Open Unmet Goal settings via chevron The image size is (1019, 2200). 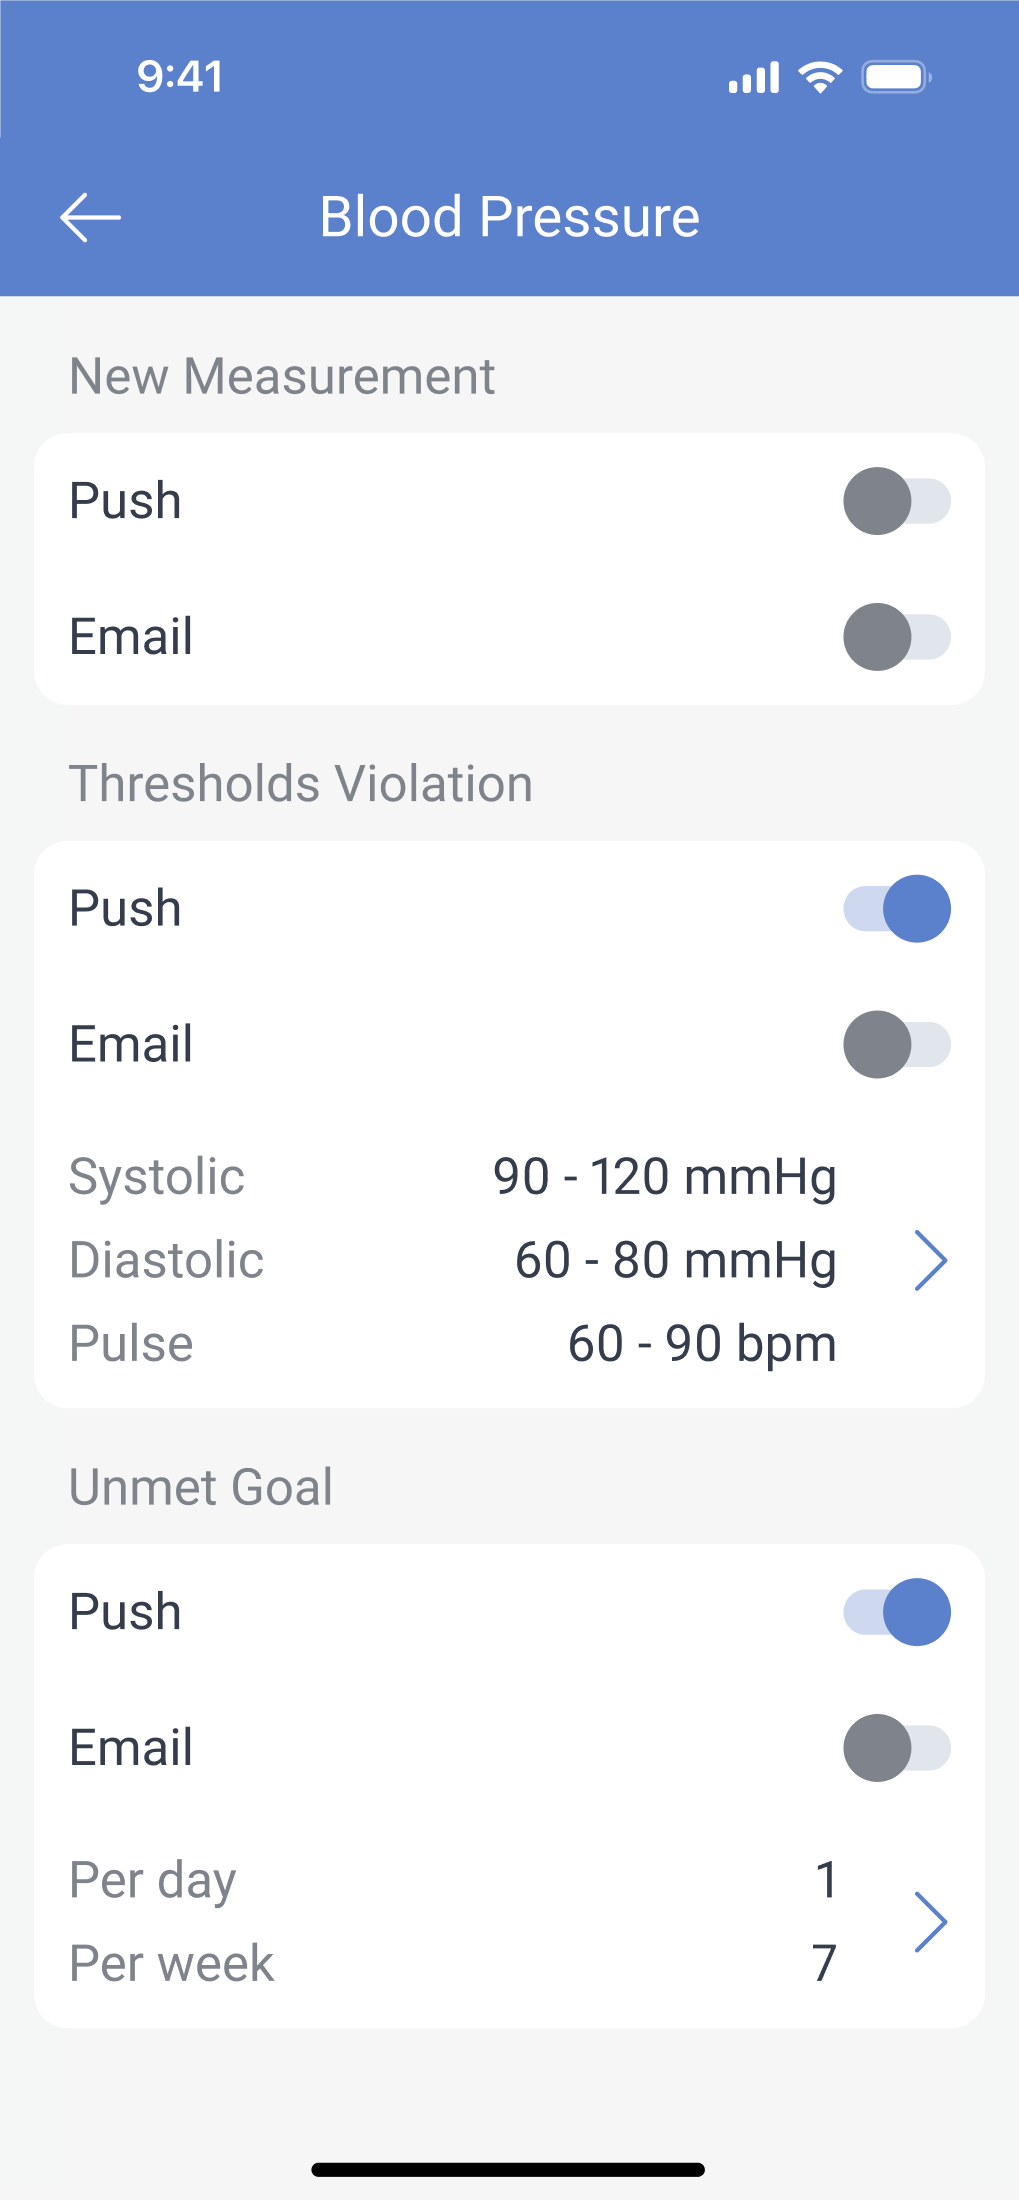(x=931, y=1922)
